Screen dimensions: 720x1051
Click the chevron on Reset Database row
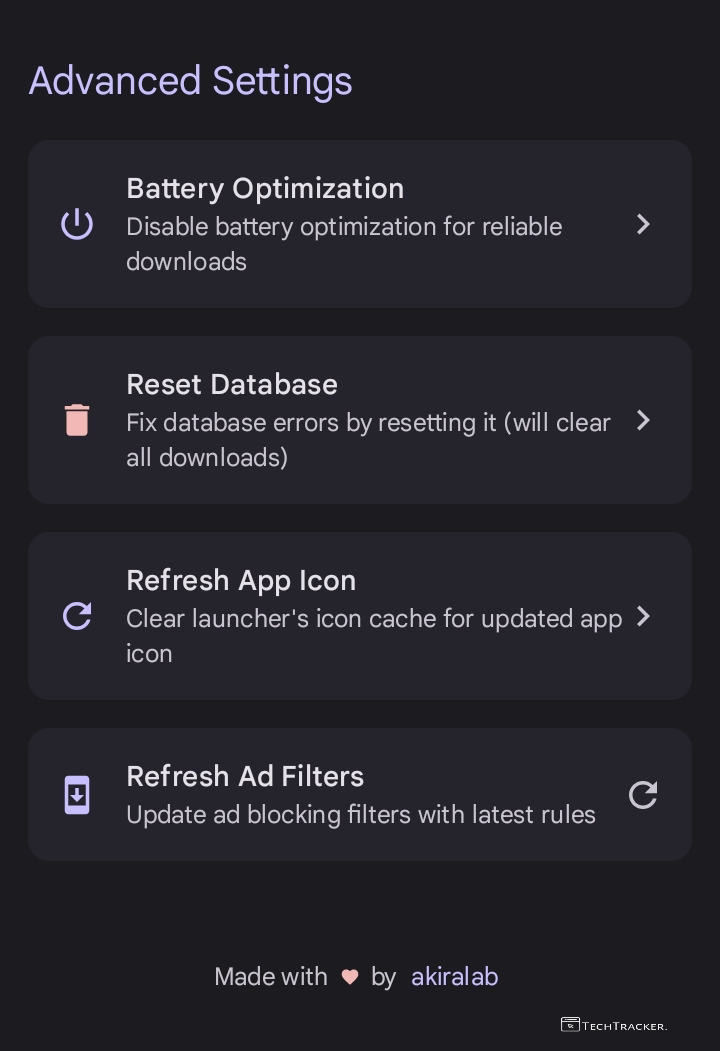click(x=644, y=420)
